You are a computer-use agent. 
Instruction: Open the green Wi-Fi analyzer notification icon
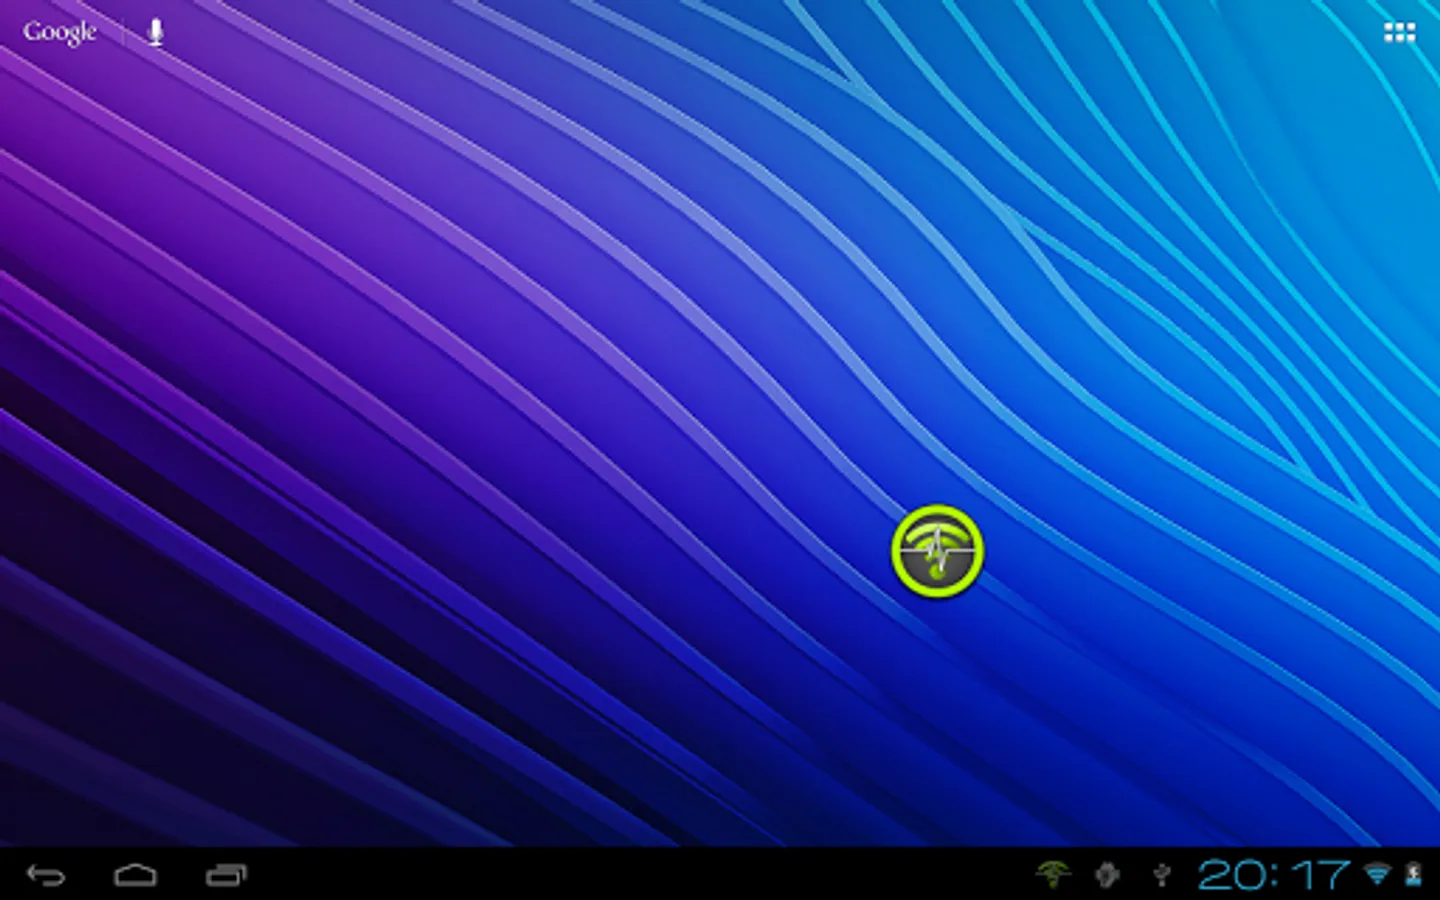pyautogui.click(x=1053, y=875)
